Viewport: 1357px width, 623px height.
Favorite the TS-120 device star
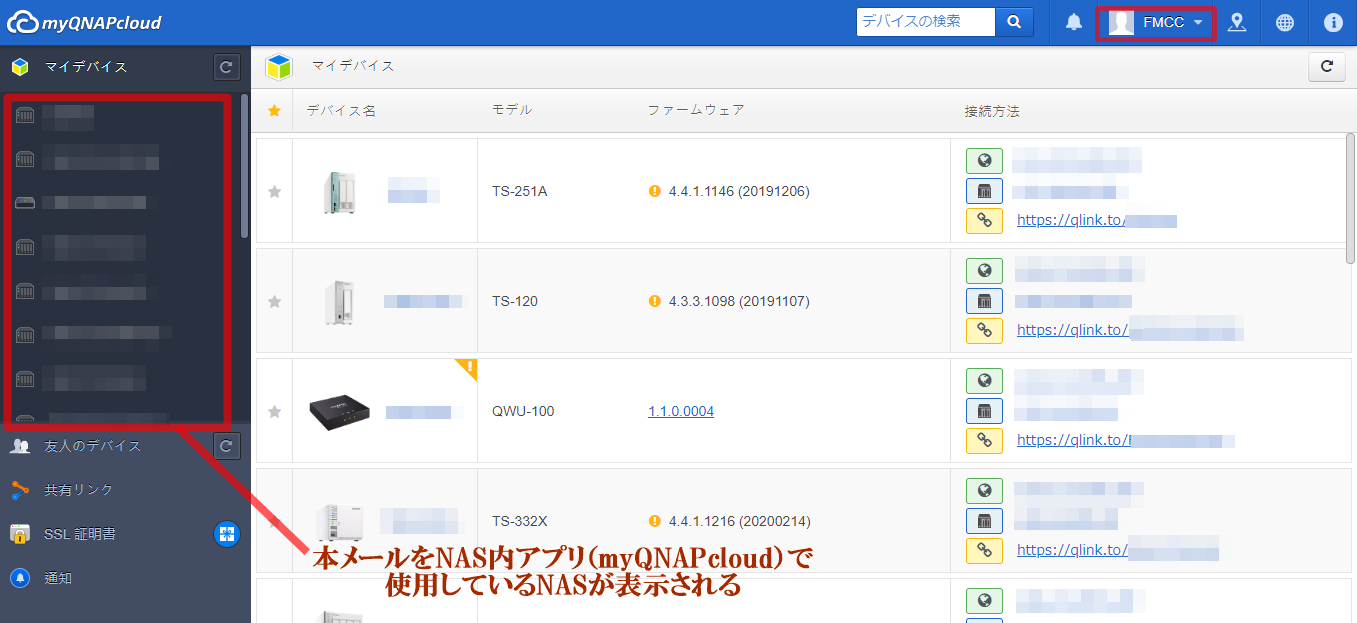[274, 301]
